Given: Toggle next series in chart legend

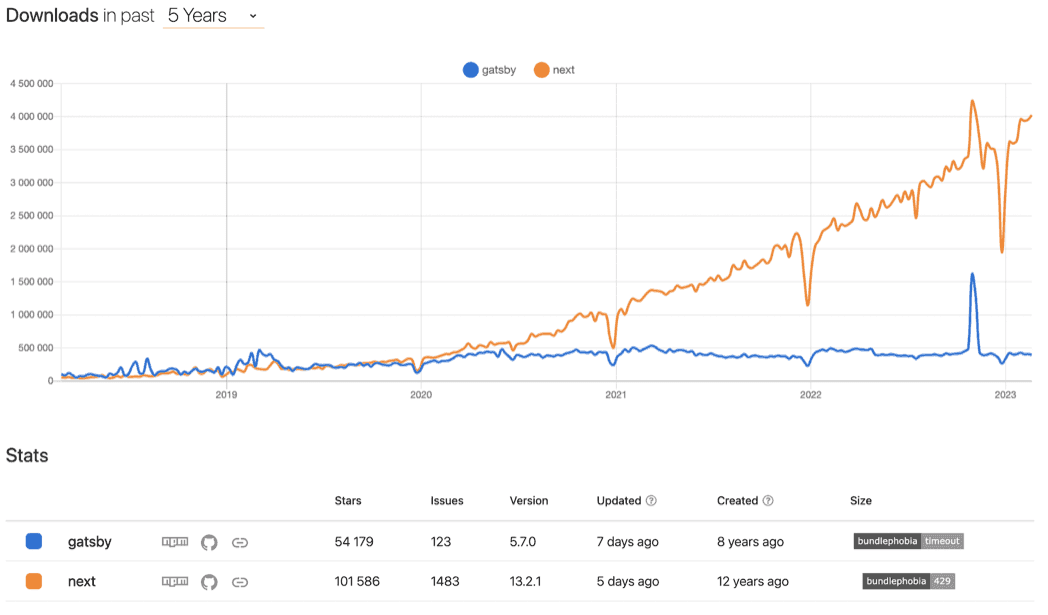Looking at the screenshot, I should click(x=554, y=70).
